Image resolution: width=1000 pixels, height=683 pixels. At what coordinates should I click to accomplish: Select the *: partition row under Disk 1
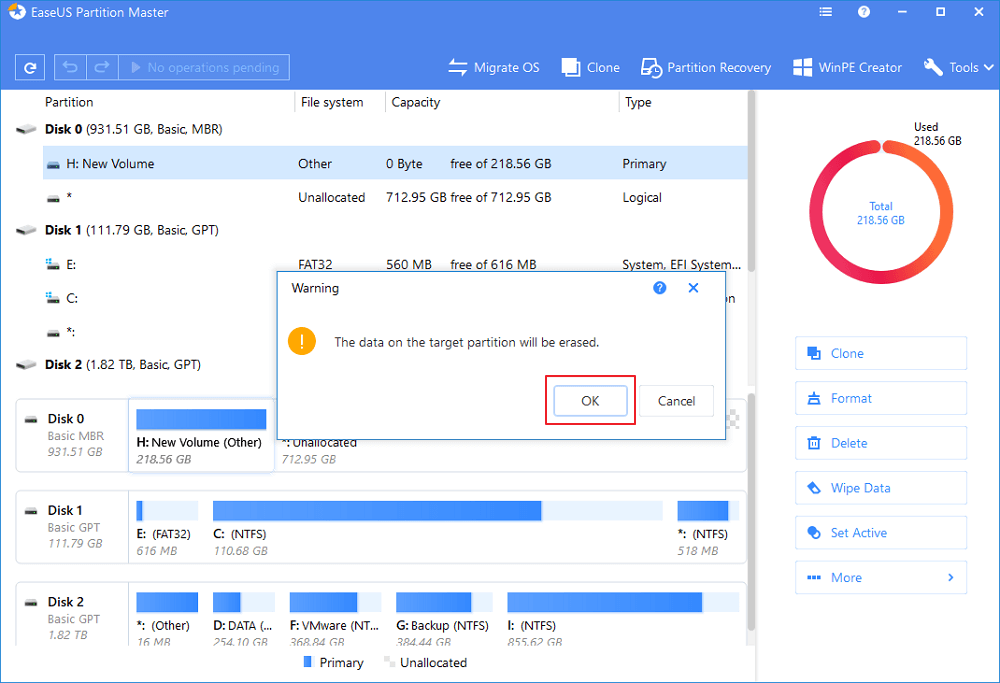point(159,332)
